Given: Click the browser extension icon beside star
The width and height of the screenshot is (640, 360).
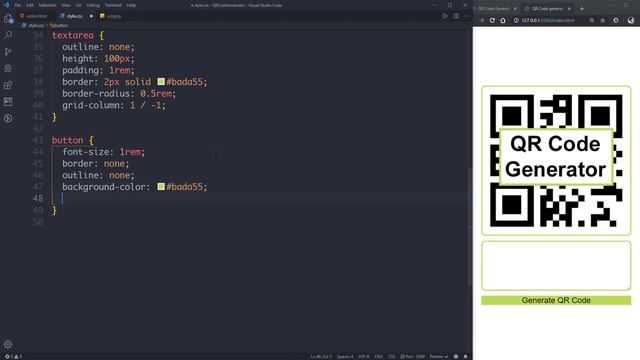Looking at the screenshot, I should coord(616,20).
